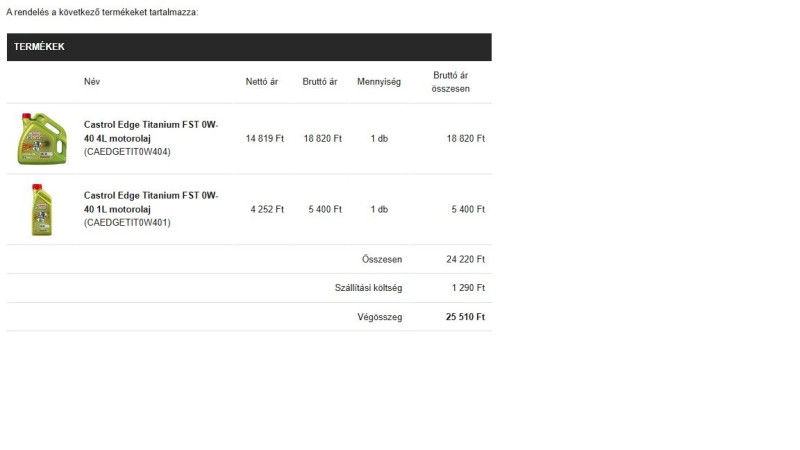Click the Bruttó ár column header
Viewport: 800px width, 450px height.
pos(320,82)
